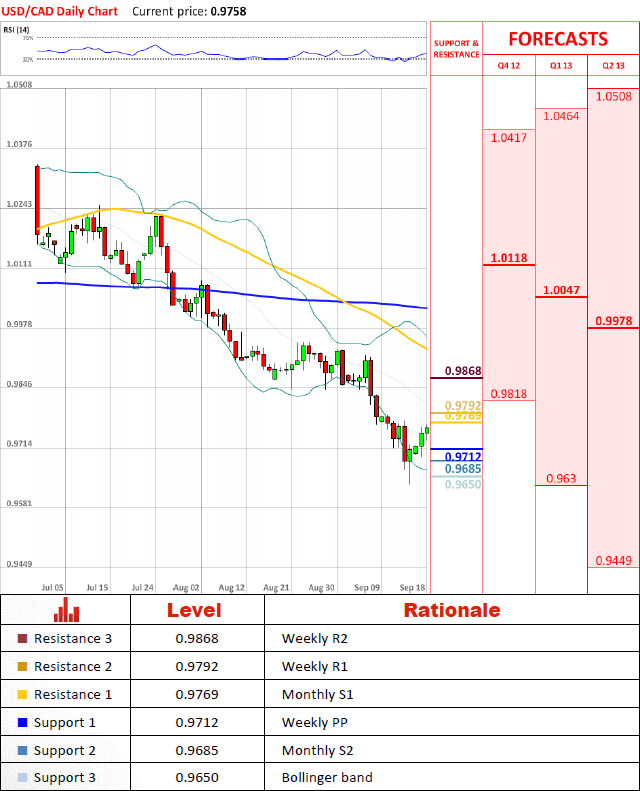Click the Support & Resistance column header
Screen dimensions: 640x791
click(x=456, y=49)
